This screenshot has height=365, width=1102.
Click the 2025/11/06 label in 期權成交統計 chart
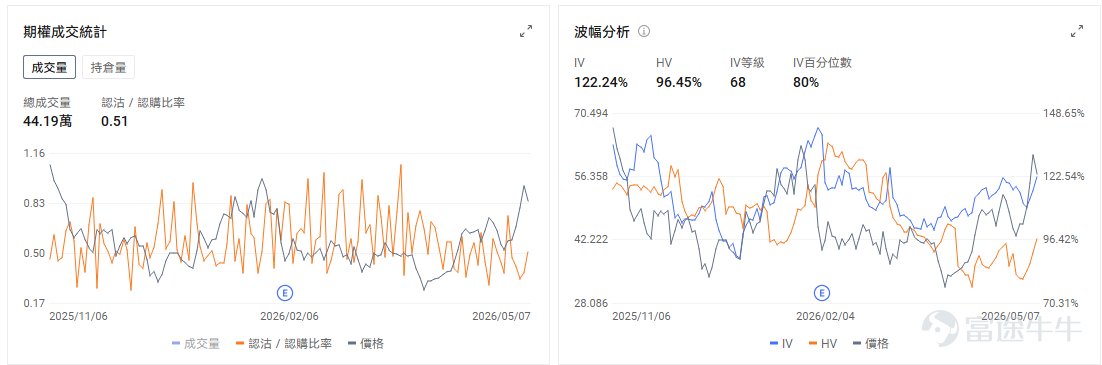click(x=79, y=316)
